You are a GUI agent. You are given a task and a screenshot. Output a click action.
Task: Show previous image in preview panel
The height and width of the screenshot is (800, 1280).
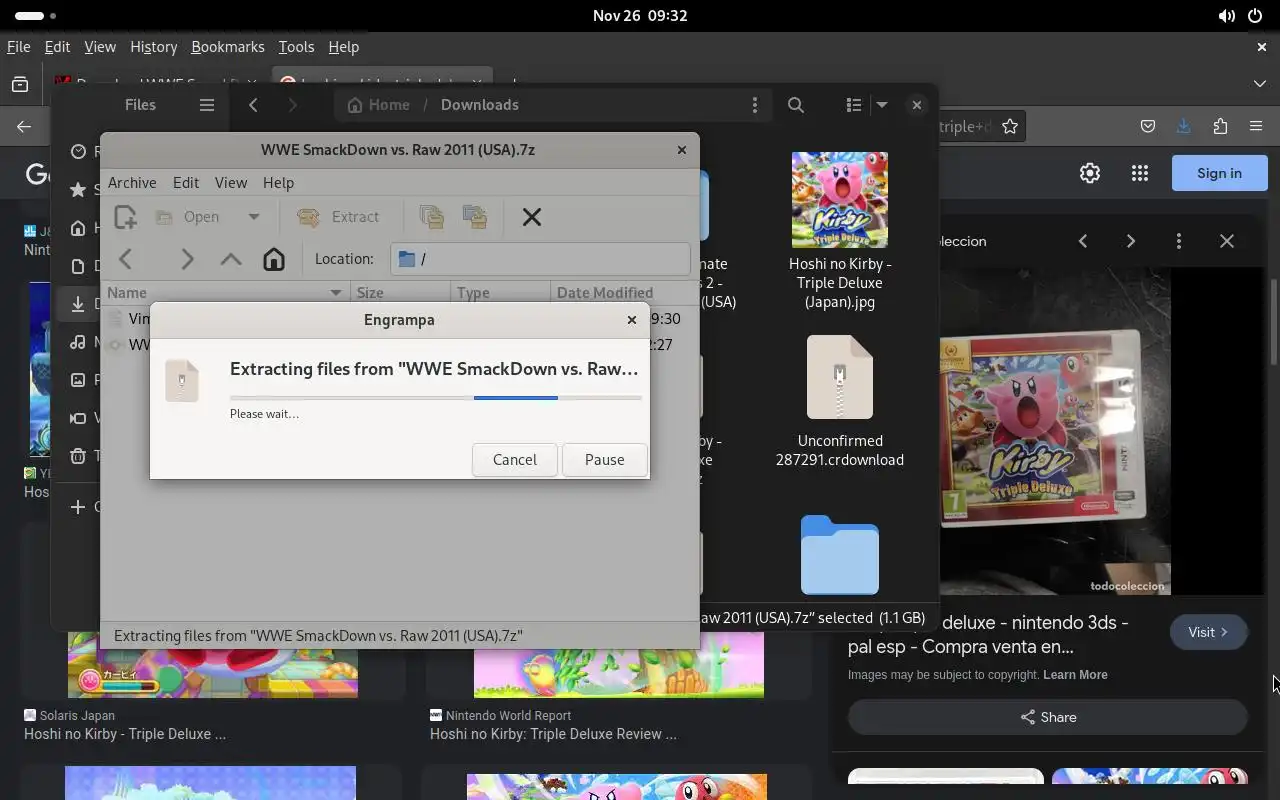(1083, 241)
